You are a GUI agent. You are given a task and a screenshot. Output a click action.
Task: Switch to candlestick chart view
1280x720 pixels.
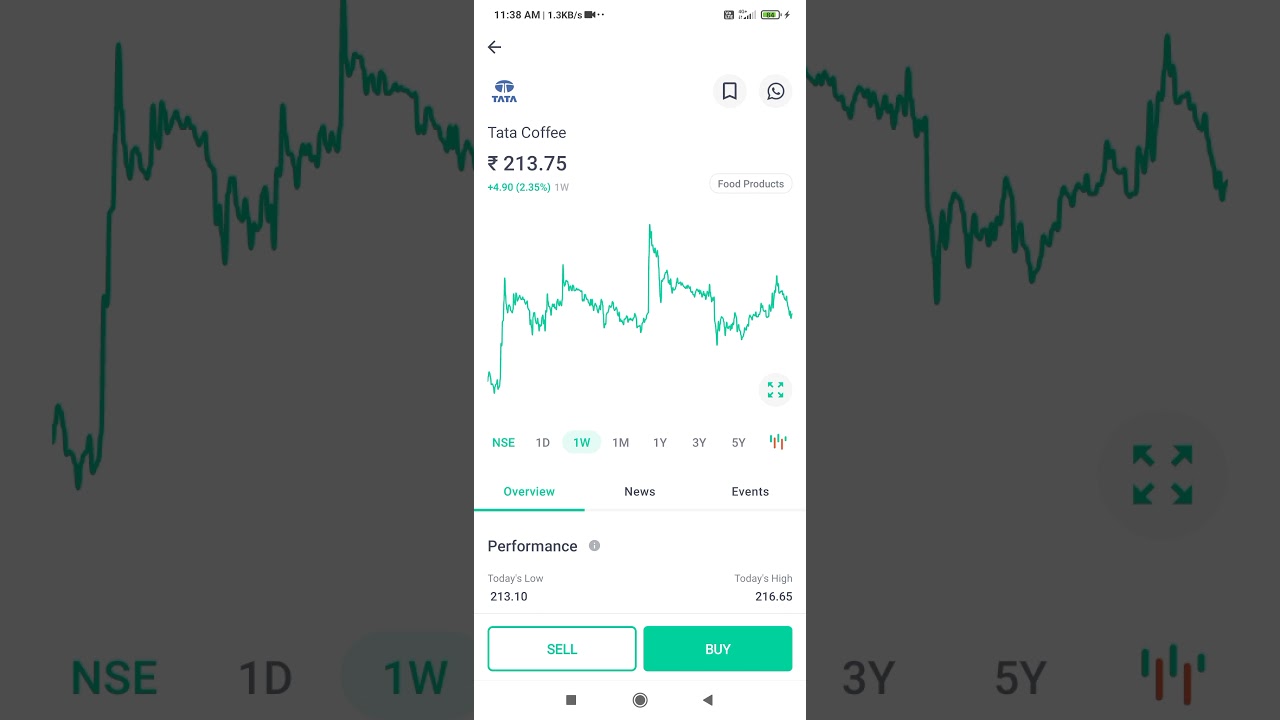778,442
